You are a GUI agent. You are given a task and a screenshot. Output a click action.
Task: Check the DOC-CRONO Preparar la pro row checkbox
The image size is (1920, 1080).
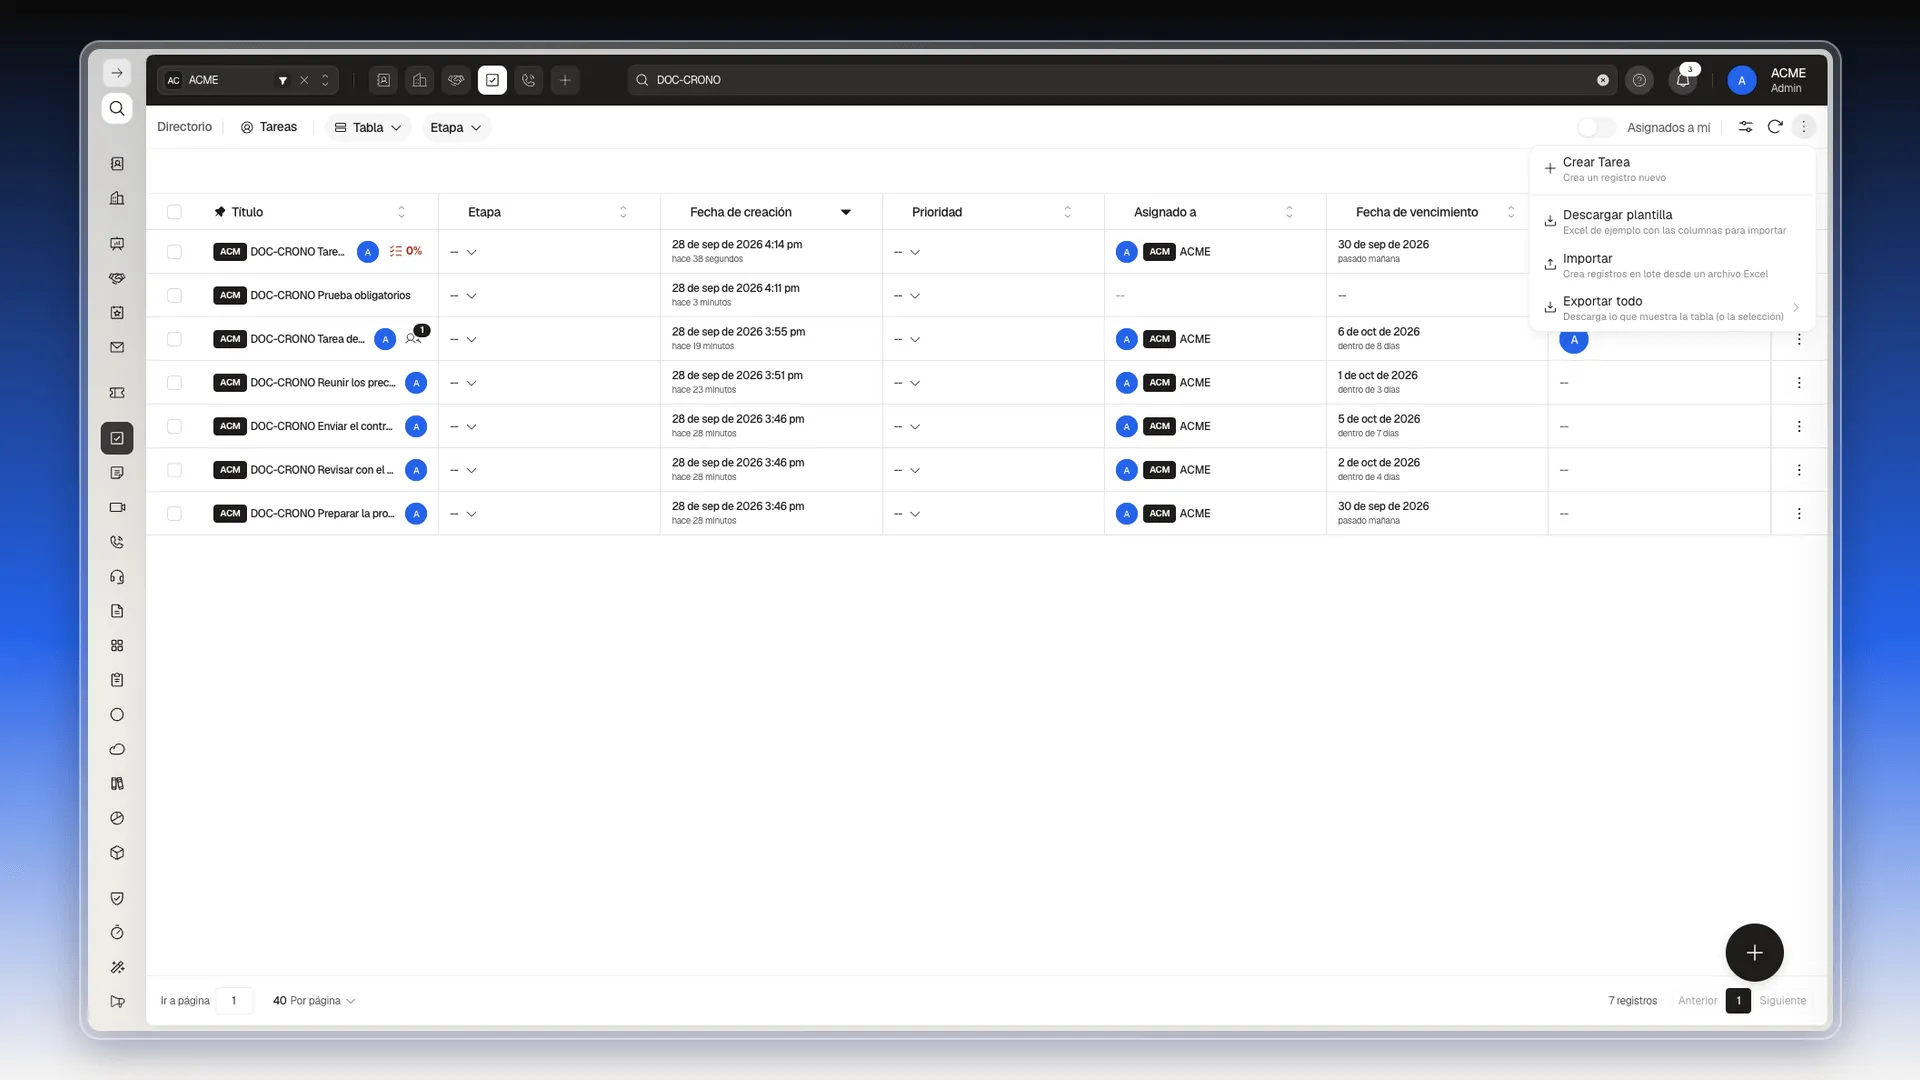coord(174,514)
